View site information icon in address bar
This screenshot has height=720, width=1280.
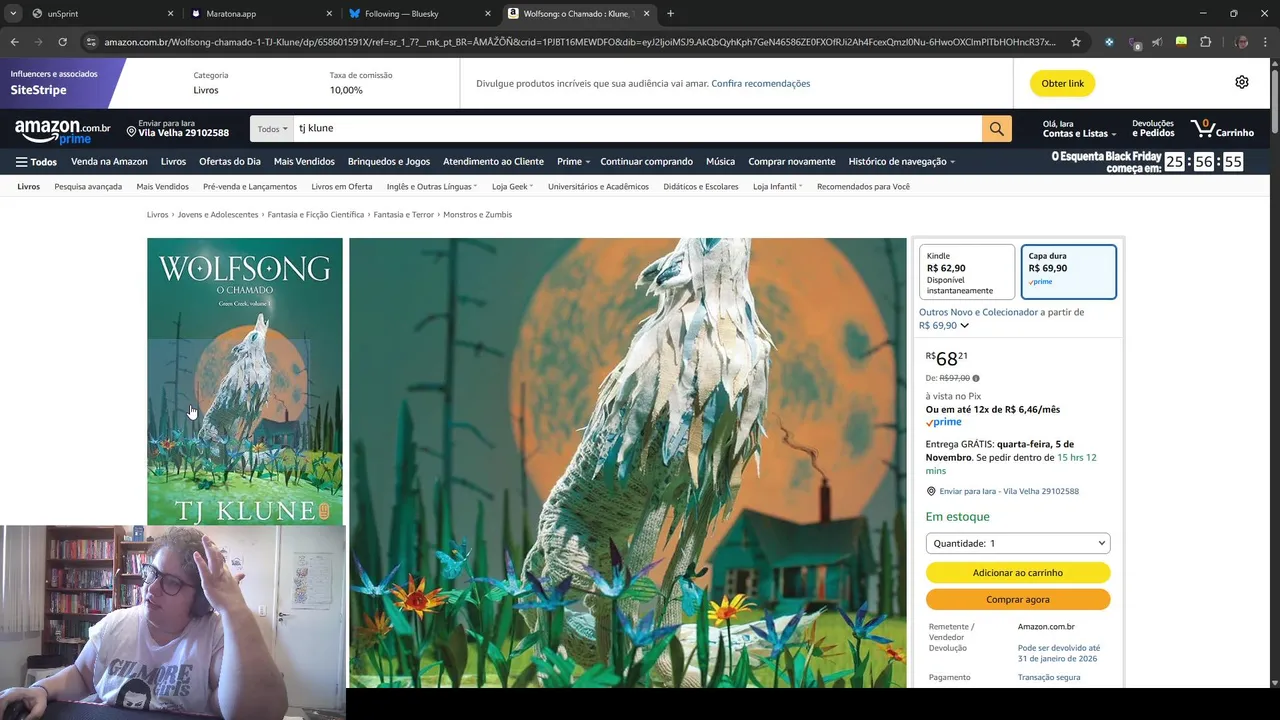(91, 42)
